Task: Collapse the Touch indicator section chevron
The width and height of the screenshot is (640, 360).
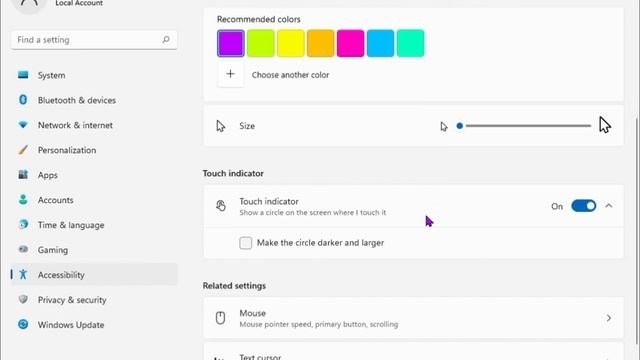Action: (609, 206)
